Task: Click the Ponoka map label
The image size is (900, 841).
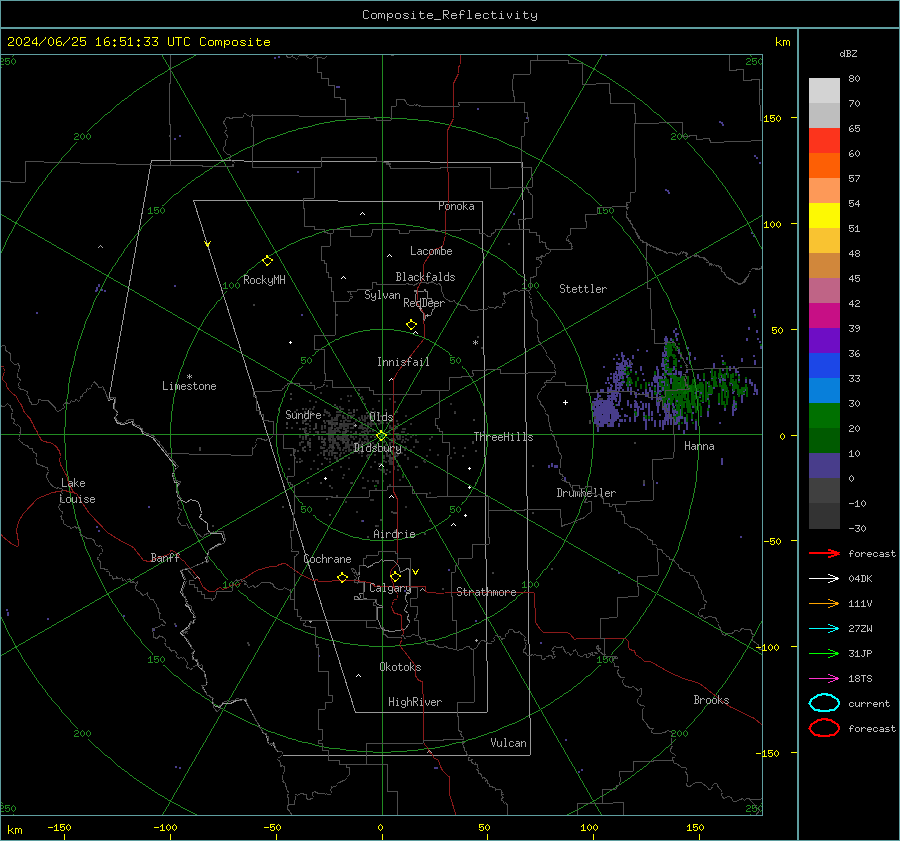Action: coord(456,206)
